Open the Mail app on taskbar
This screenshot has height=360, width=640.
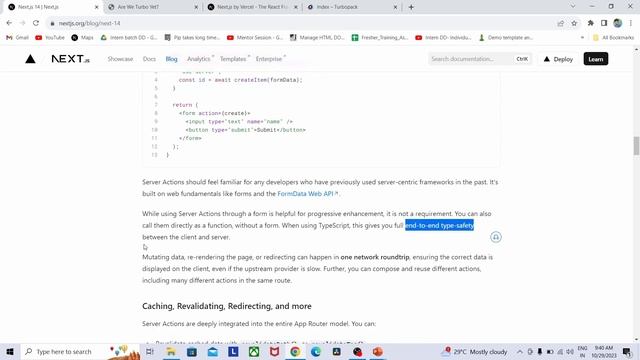(212, 351)
